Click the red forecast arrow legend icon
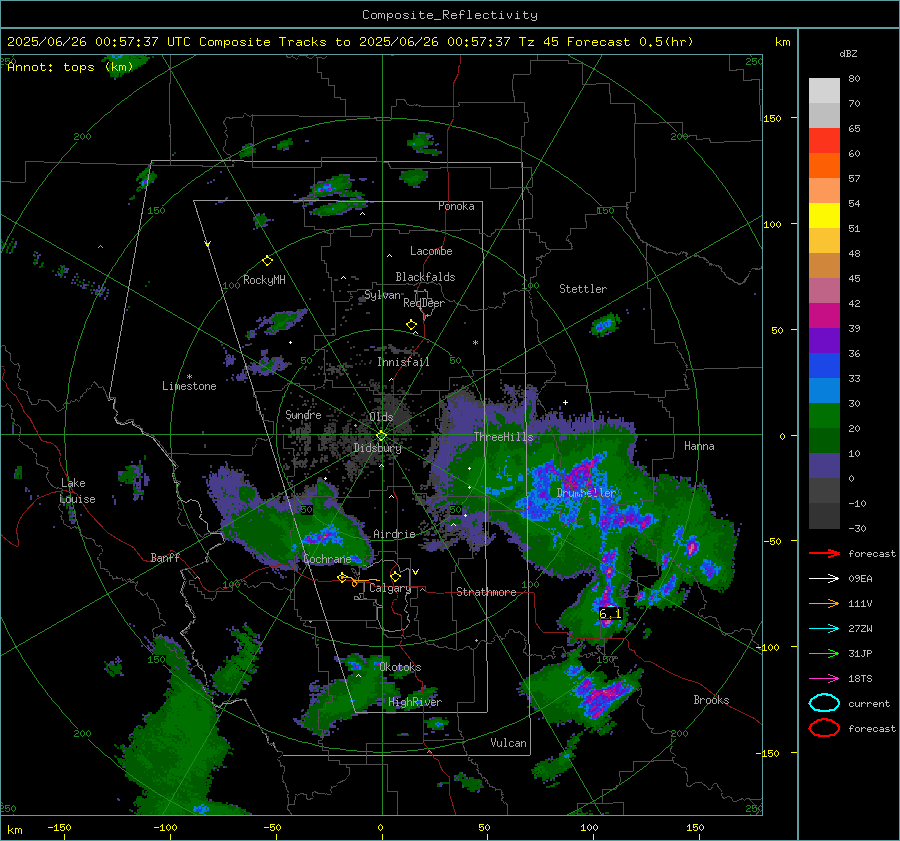Image resolution: width=900 pixels, height=841 pixels. point(824,553)
